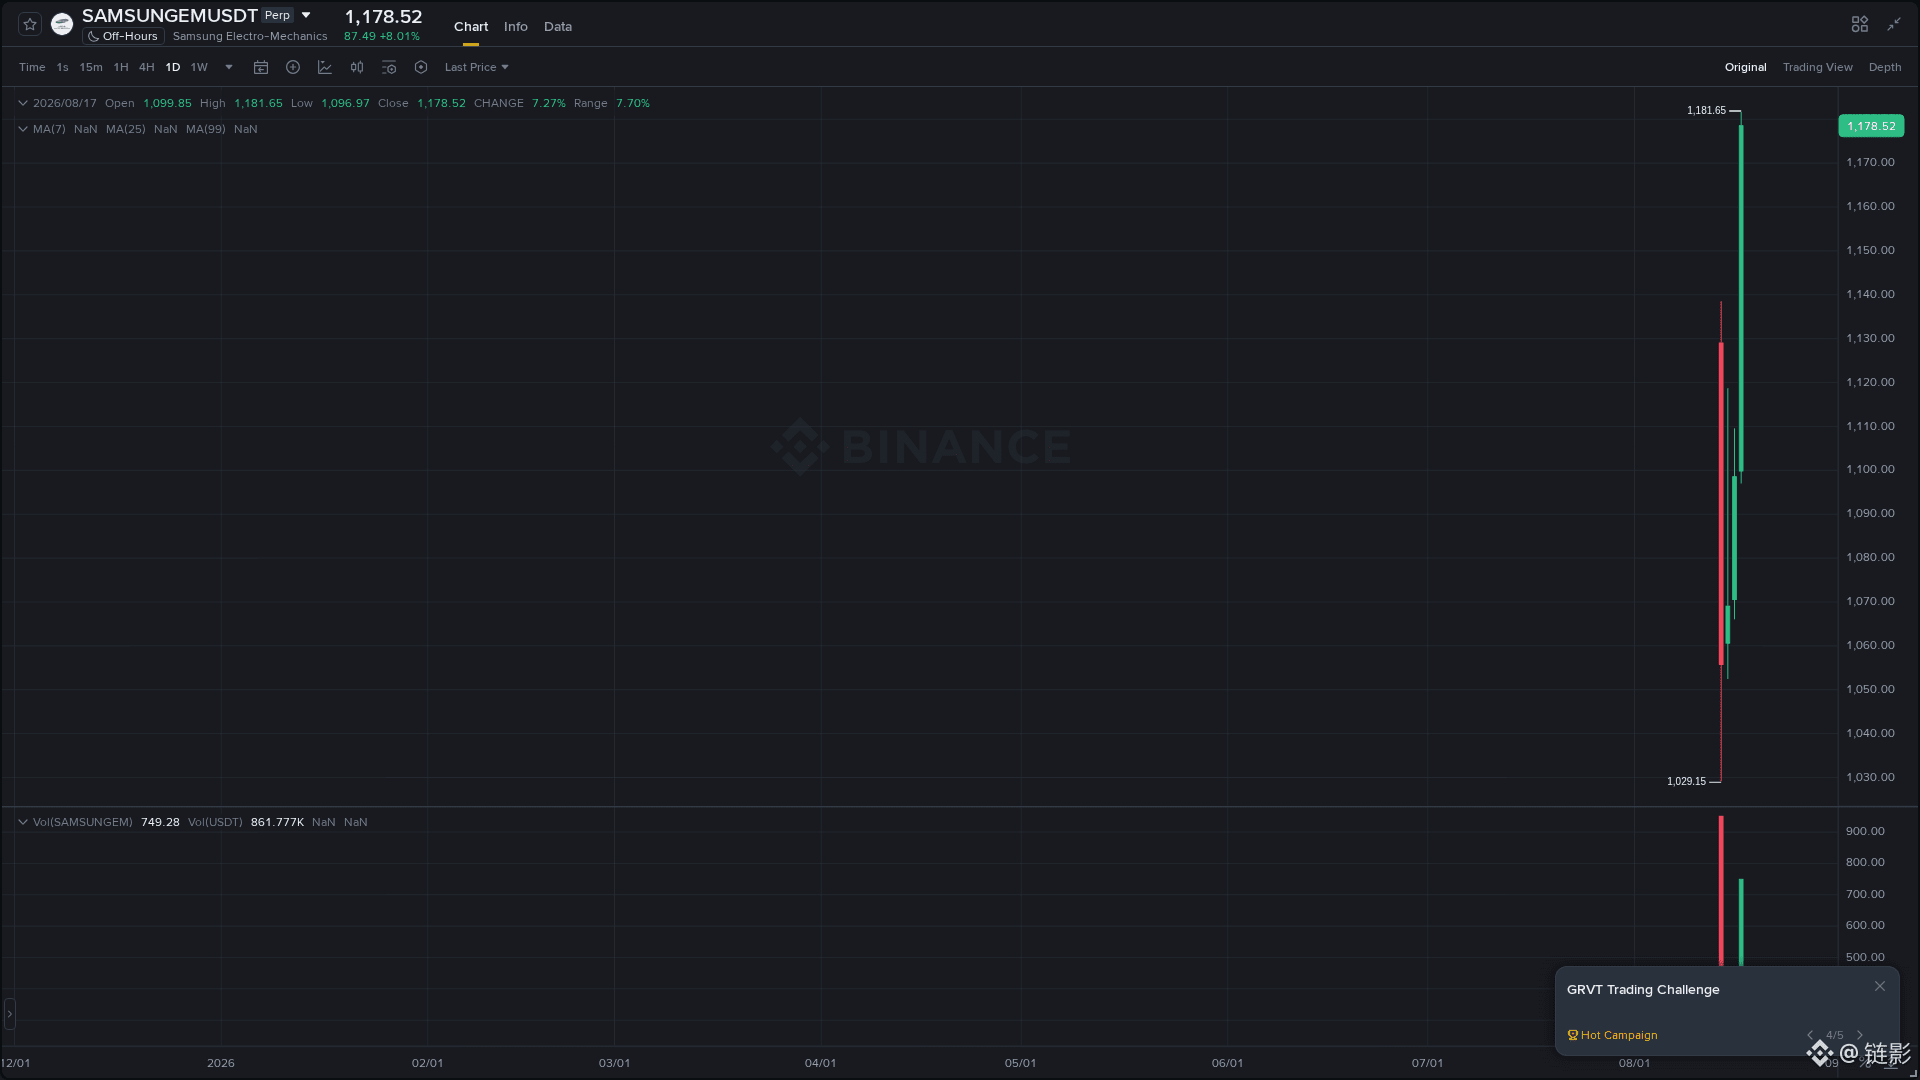Click the 1,100.00 price axis label
This screenshot has height=1080, width=1920.
1870,469
